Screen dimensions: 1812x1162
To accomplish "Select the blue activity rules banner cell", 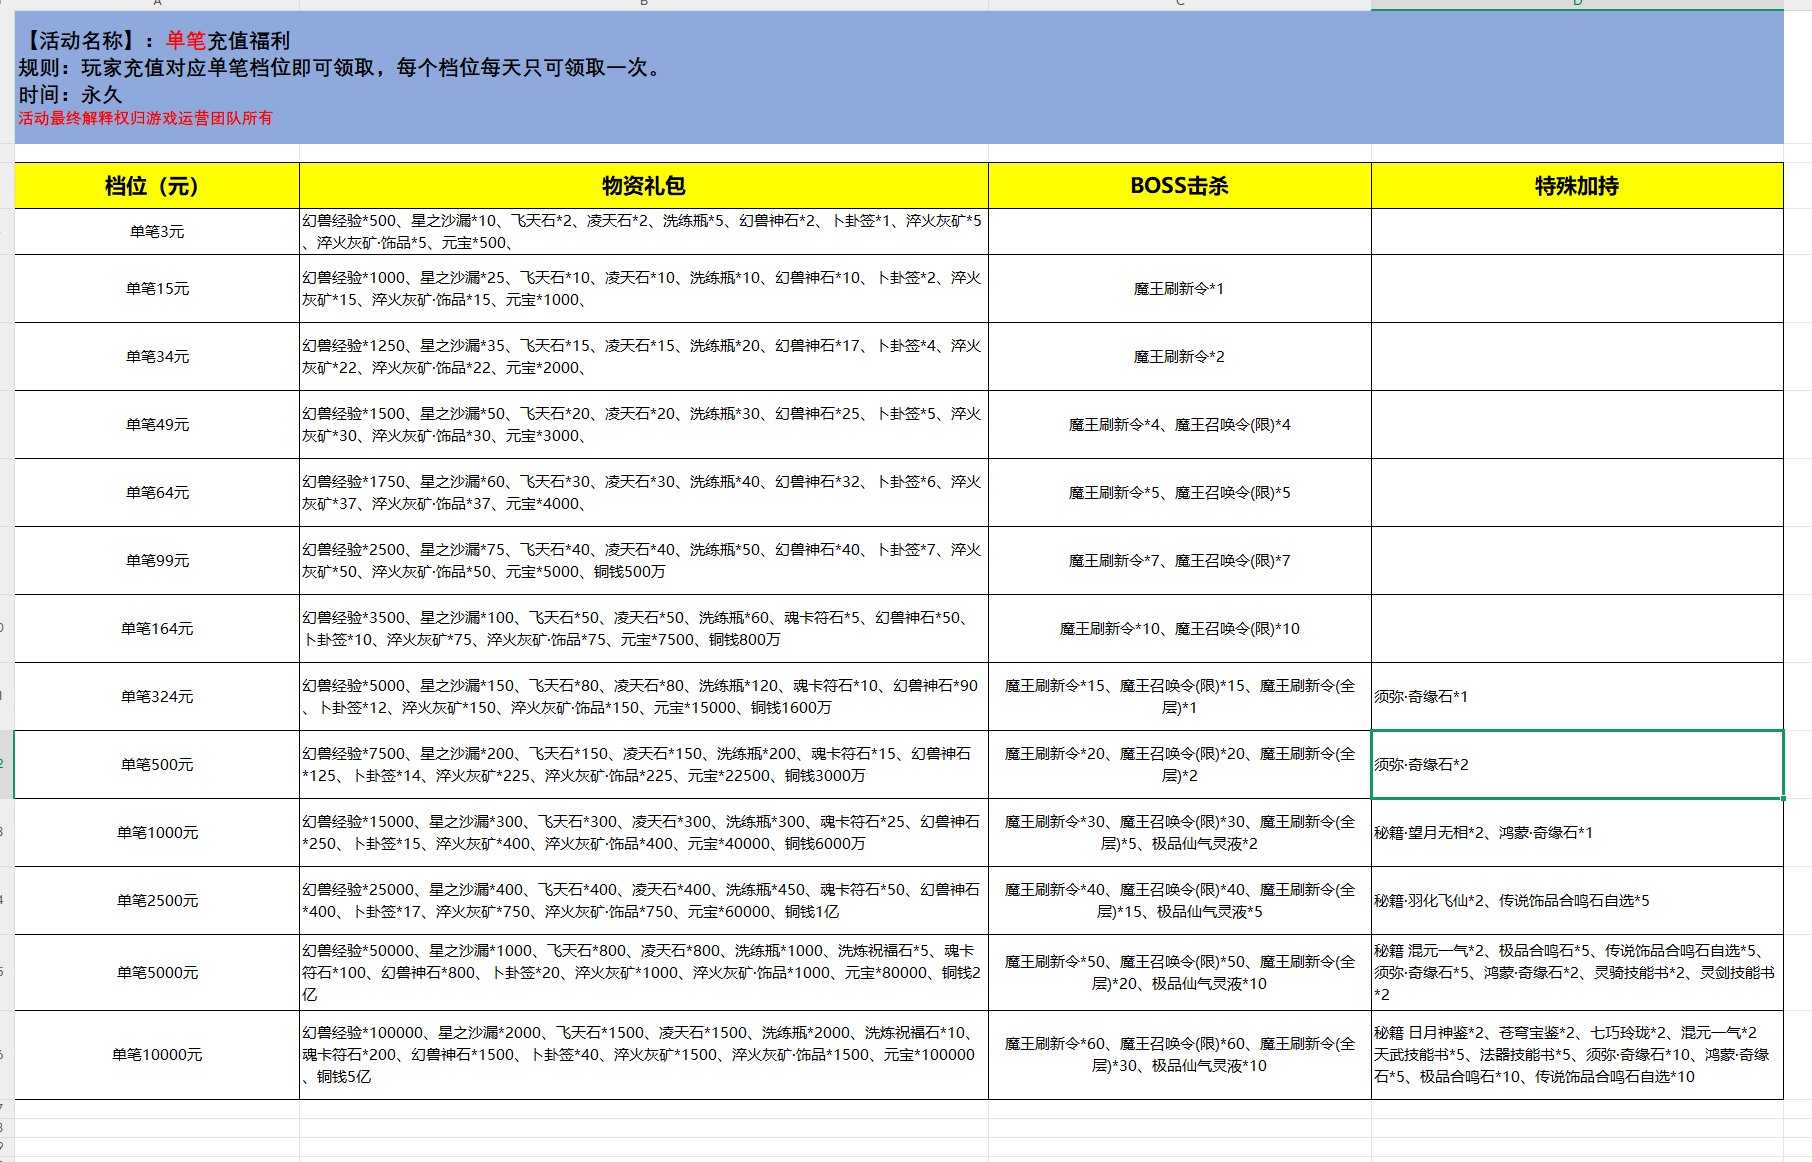I will pos(898,78).
